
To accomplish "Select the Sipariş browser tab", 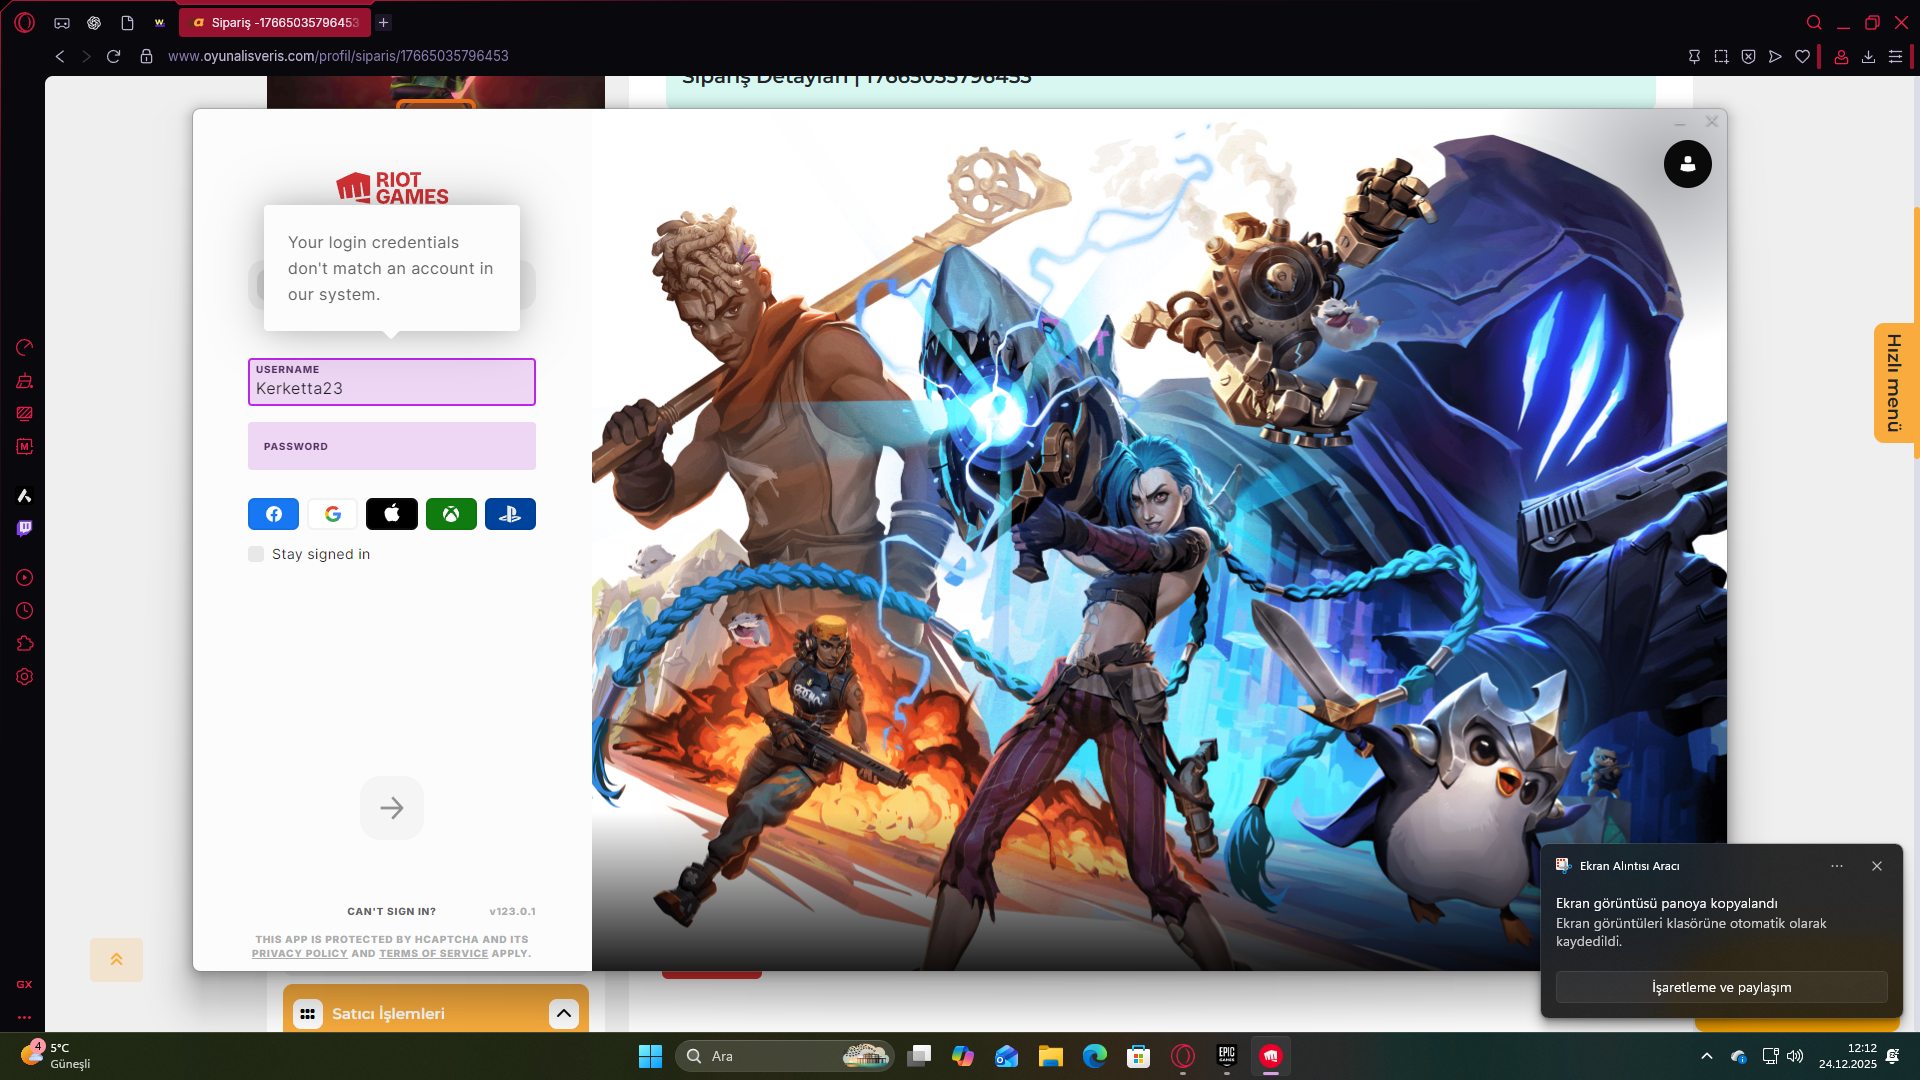I will point(275,22).
